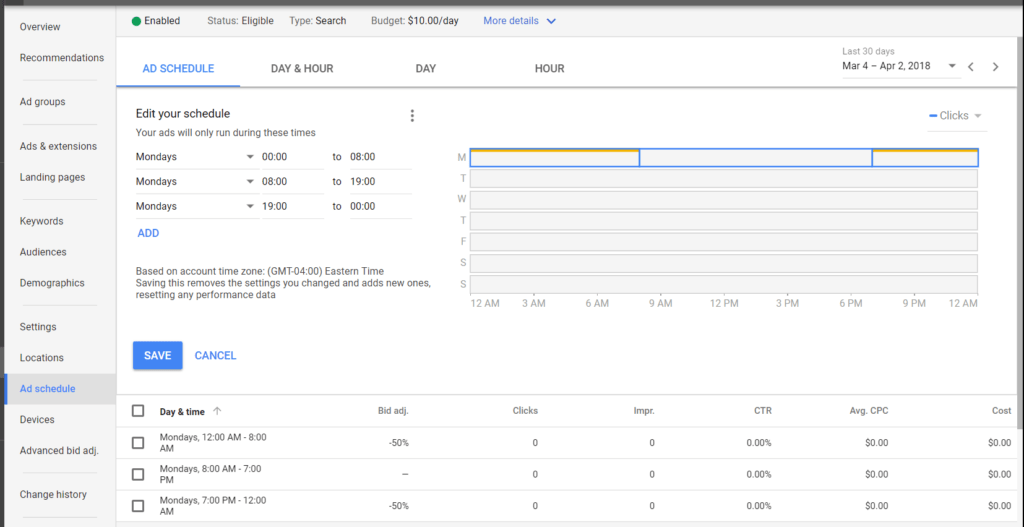Screen dimensions: 1024x527
Task: Open Landing pages in the sidebar
Action: [52, 177]
